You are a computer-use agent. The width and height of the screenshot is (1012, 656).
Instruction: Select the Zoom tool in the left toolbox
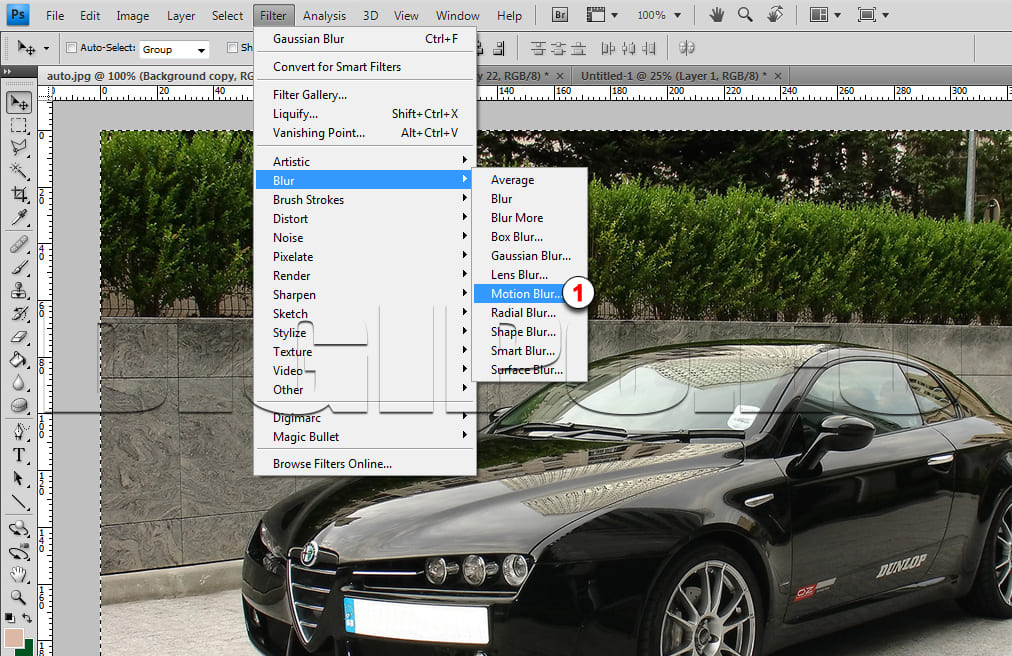pyautogui.click(x=19, y=597)
